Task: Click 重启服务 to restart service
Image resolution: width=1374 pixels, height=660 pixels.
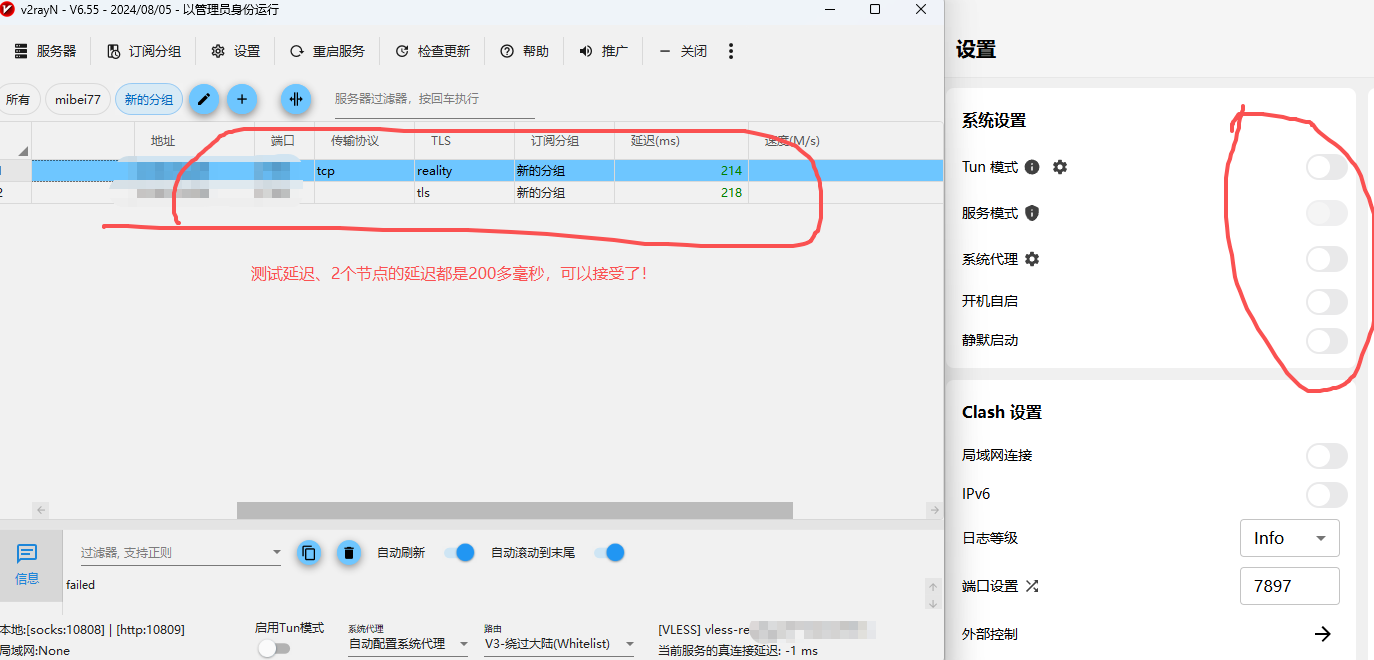Action: coord(328,51)
